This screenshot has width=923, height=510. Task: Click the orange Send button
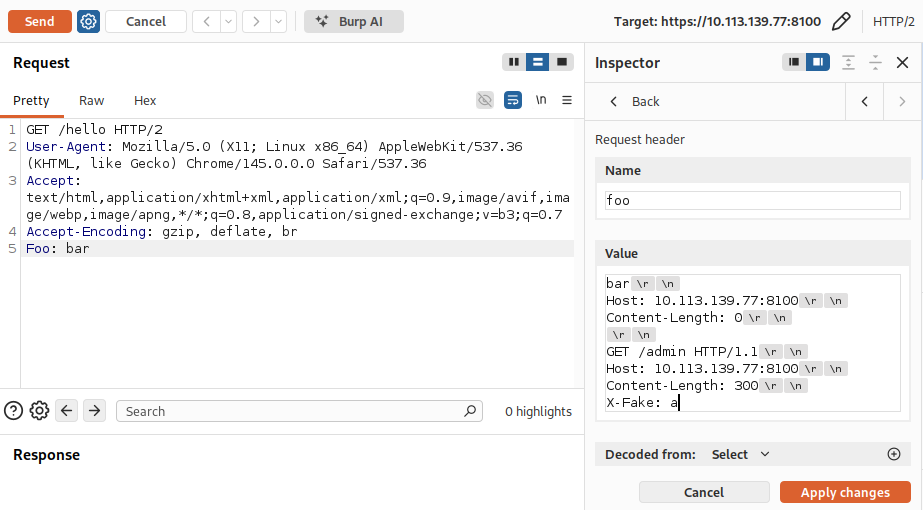[39, 22]
